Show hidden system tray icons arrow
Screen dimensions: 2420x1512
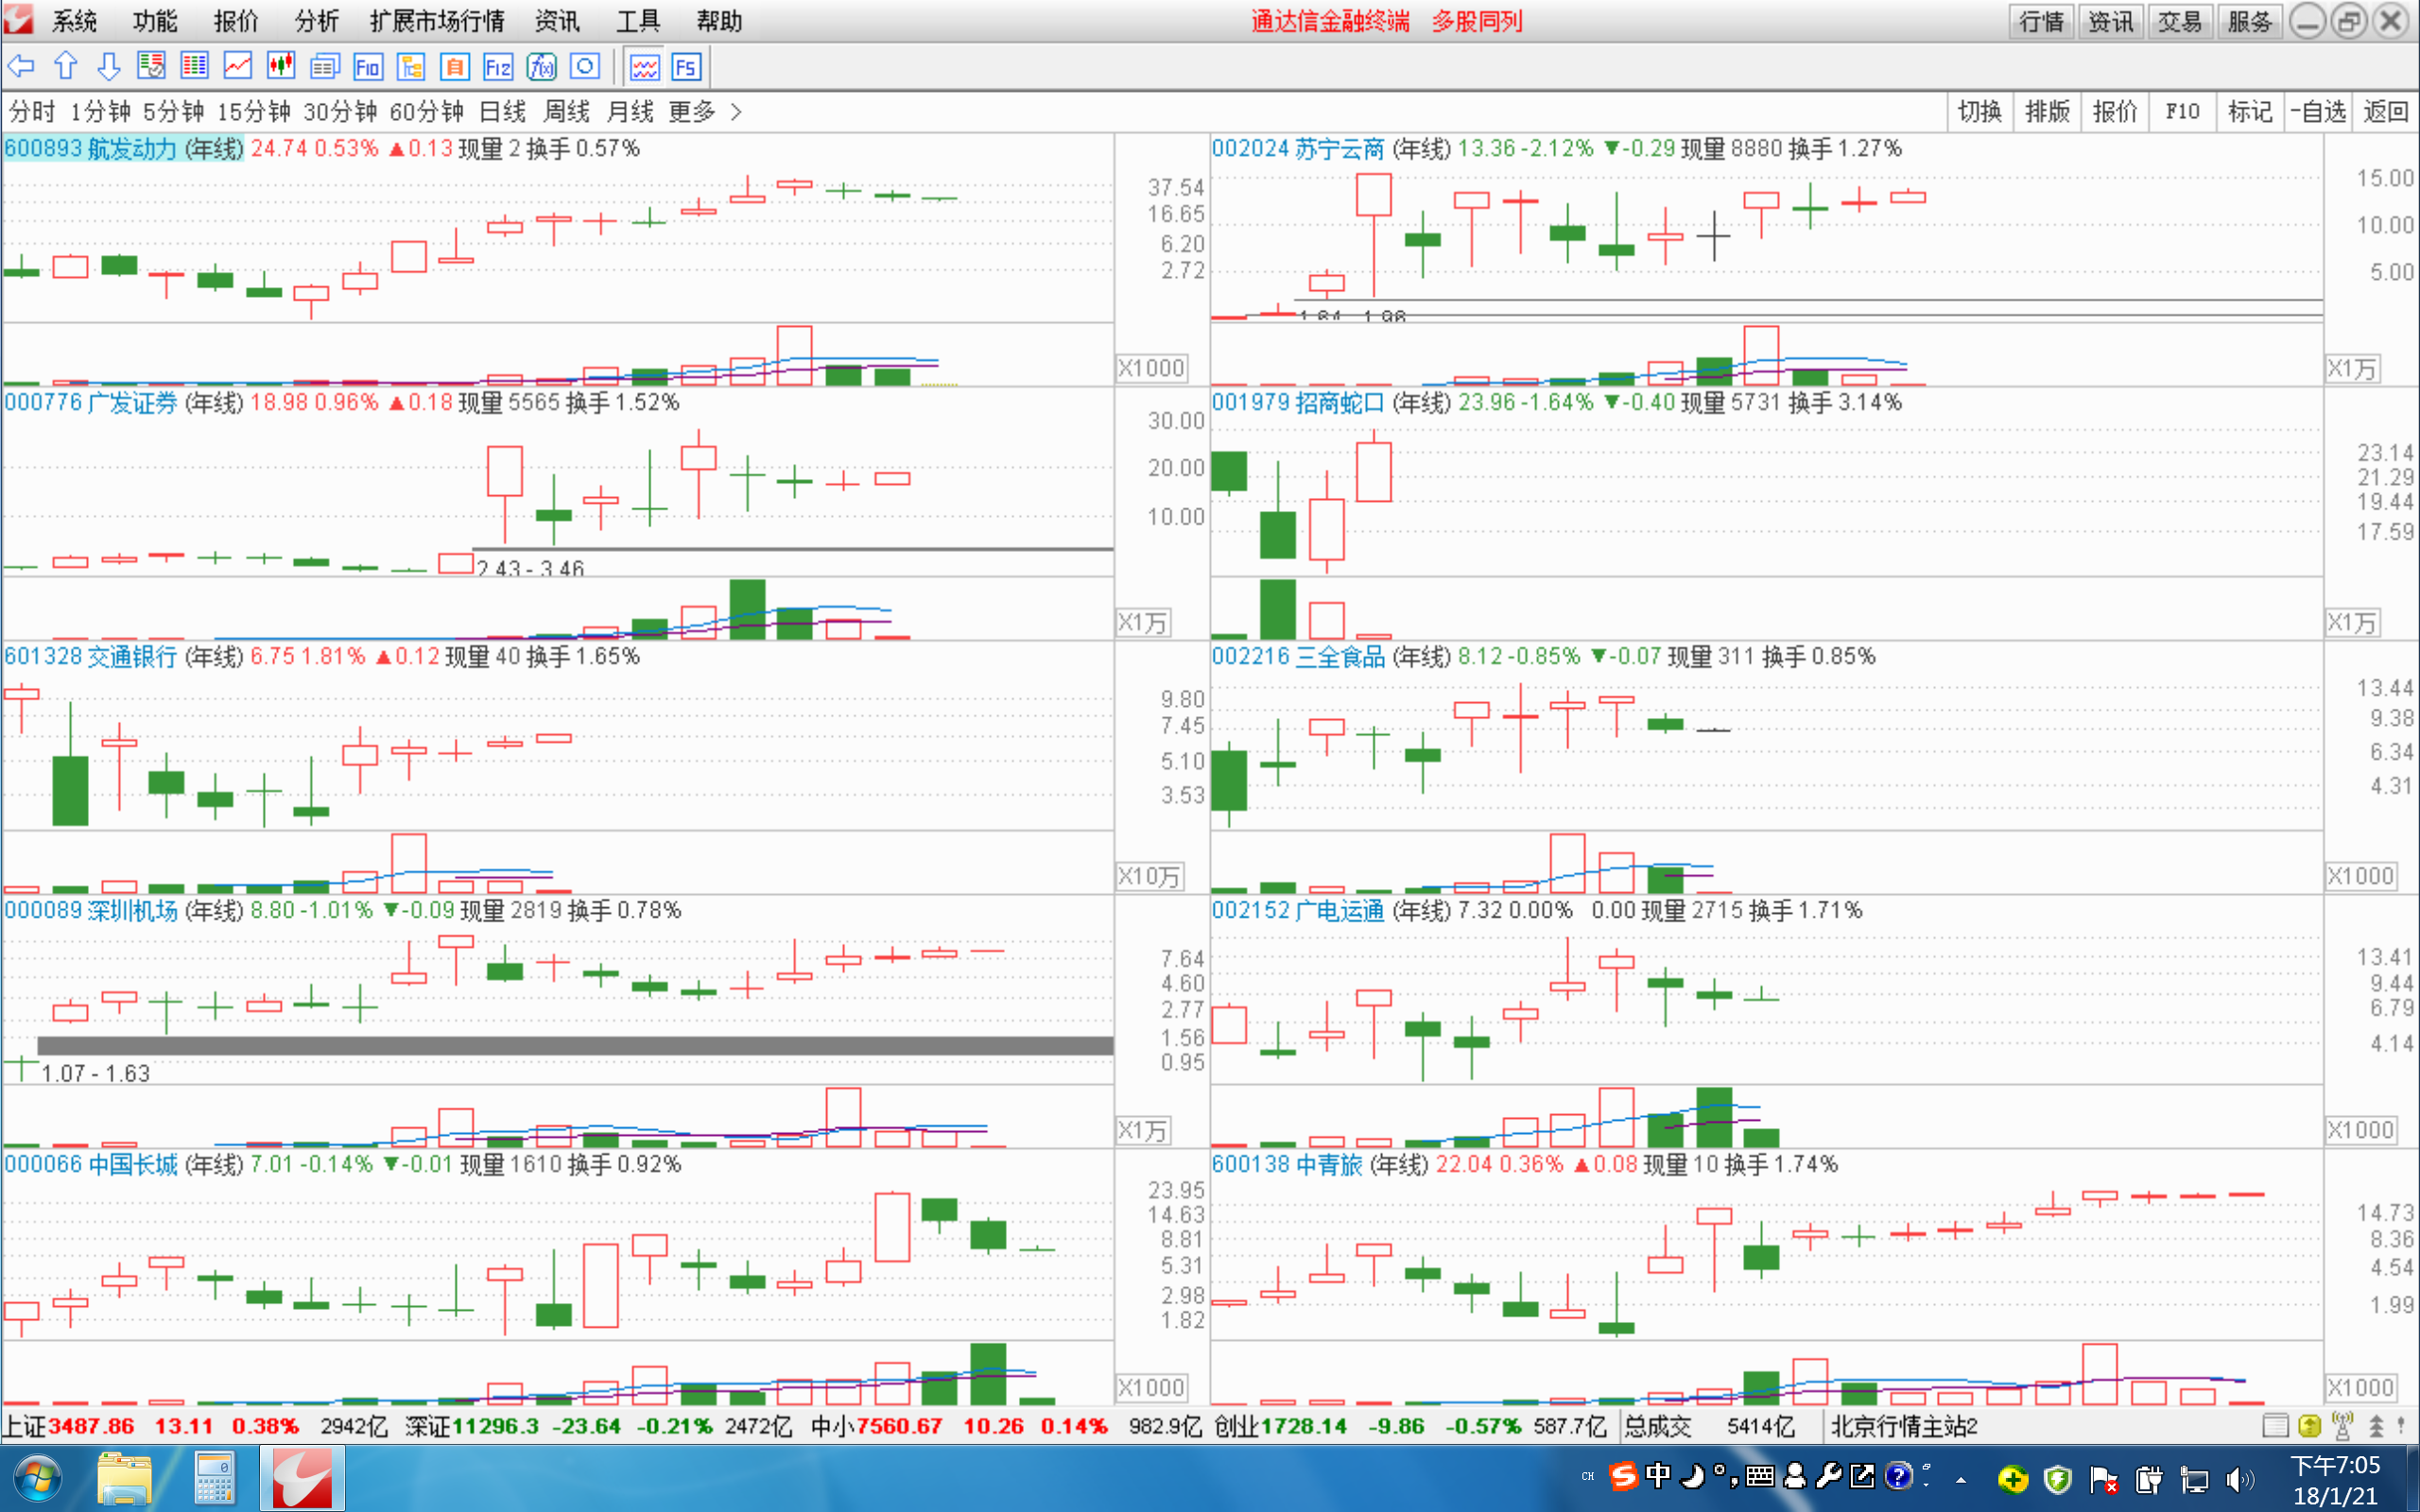pyautogui.click(x=1961, y=1479)
